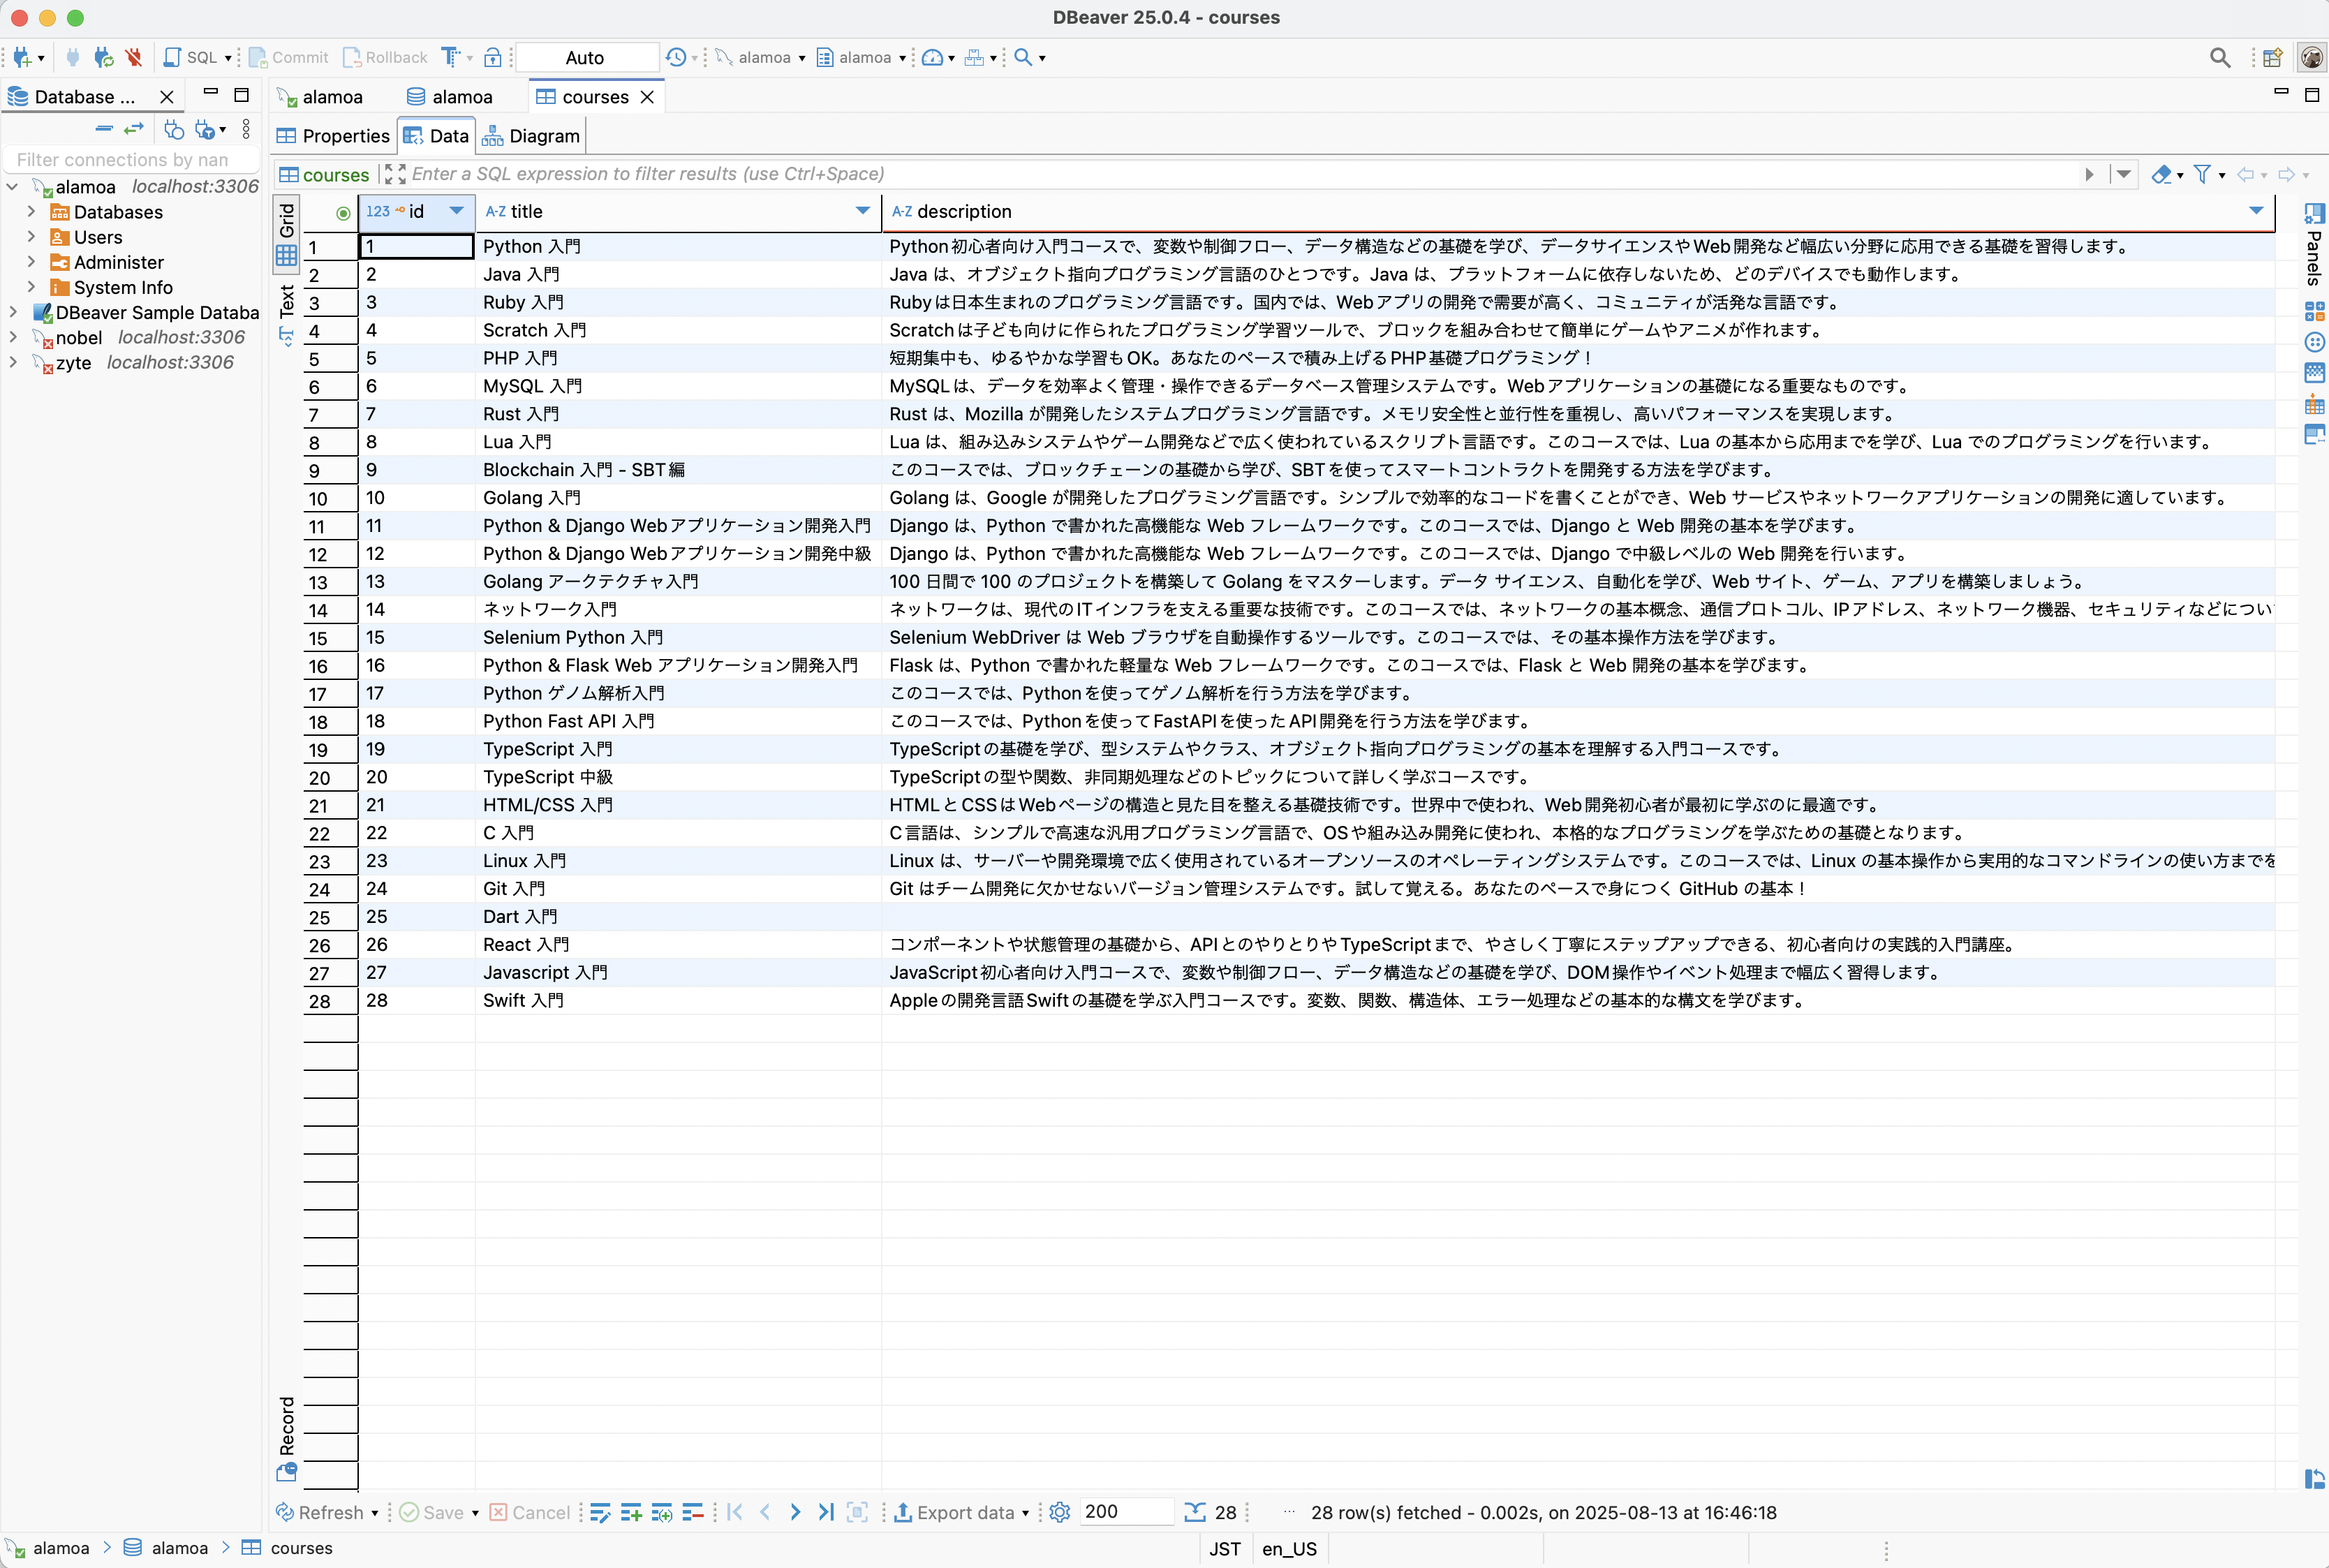
Task: Click the data viewer settings gear icon
Action: pos(1060,1512)
